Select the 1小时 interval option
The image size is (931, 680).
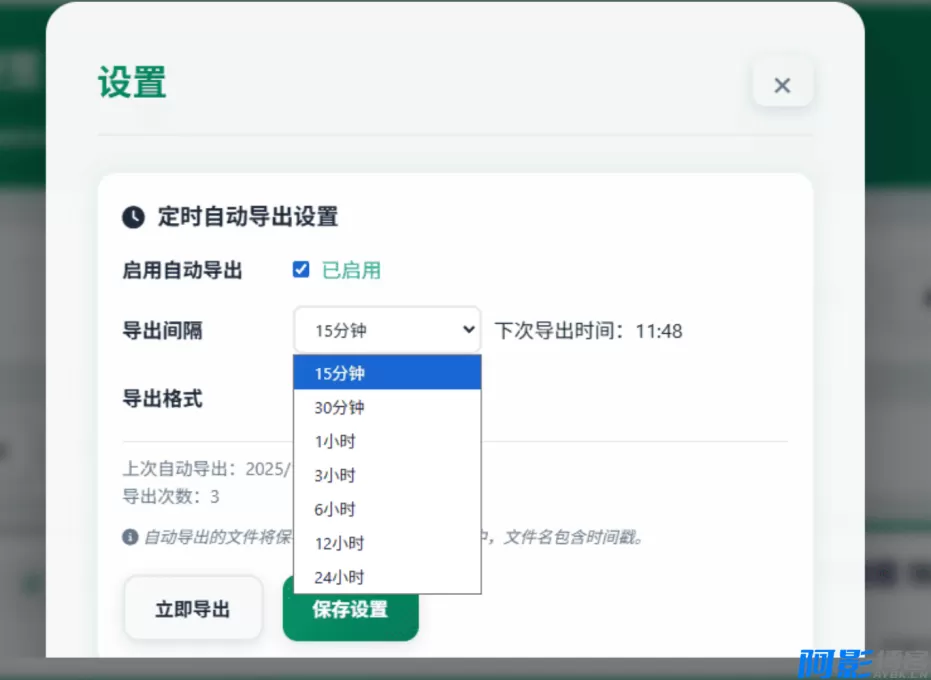click(x=387, y=441)
